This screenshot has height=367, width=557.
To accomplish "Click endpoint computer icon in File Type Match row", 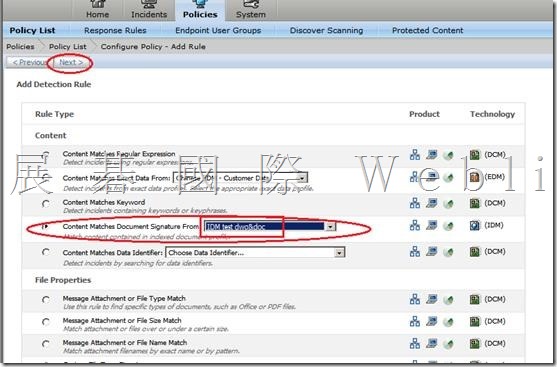I will (x=432, y=299).
